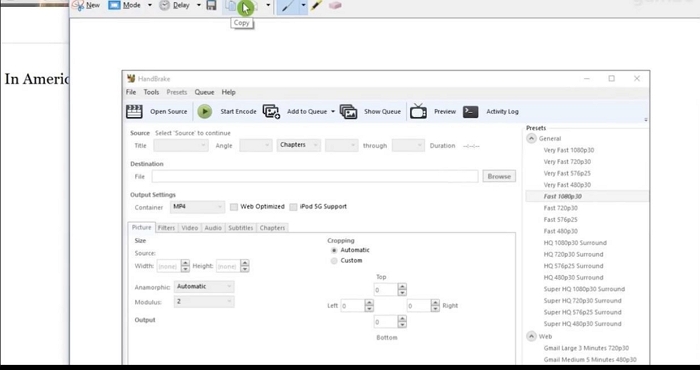Select the Fast 1080p30 preset
This screenshot has height=370, width=700.
pyautogui.click(x=562, y=196)
